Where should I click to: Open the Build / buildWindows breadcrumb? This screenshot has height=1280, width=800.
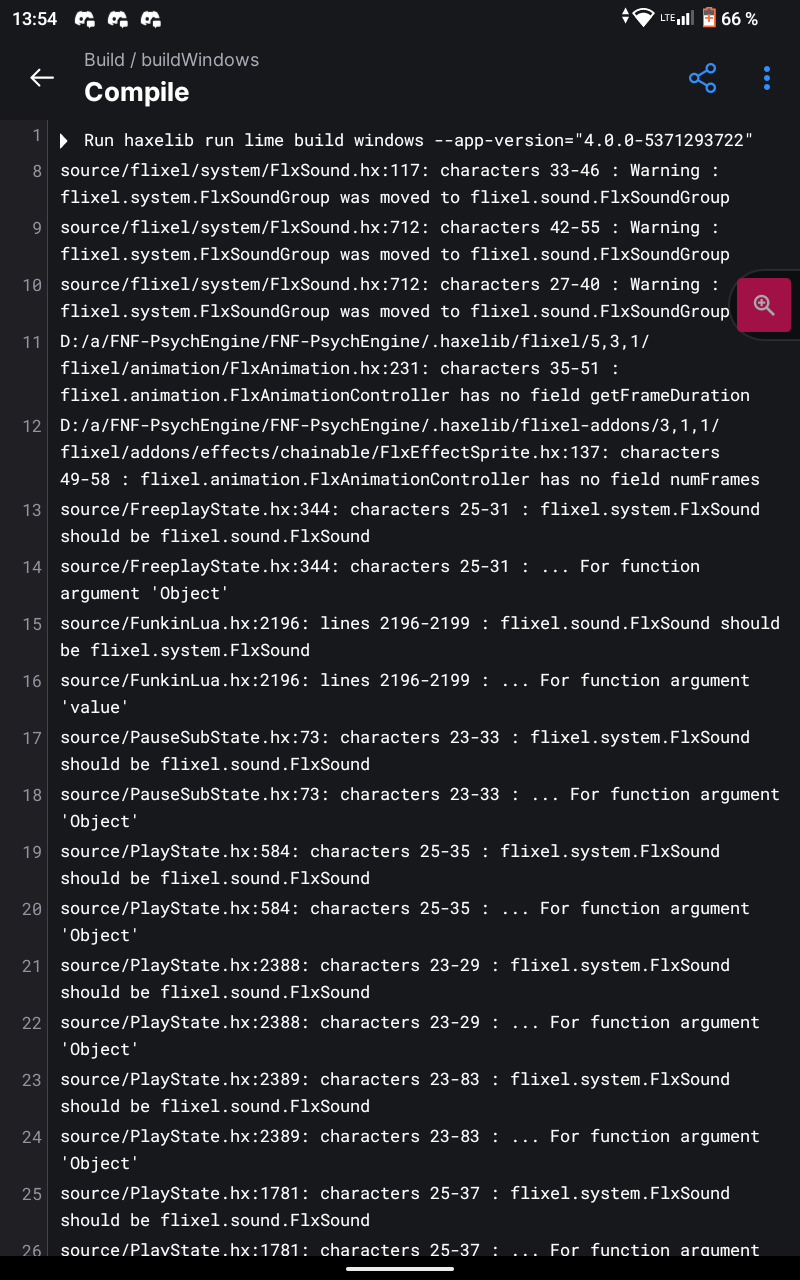(172, 60)
